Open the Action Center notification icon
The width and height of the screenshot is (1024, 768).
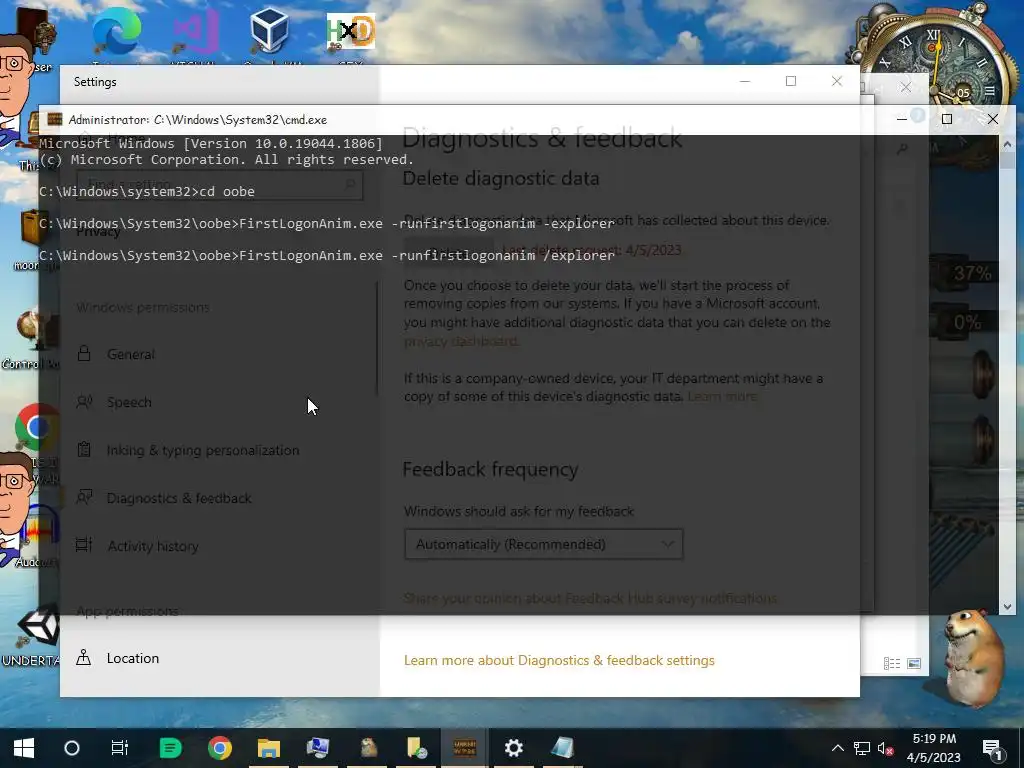(x=993, y=748)
